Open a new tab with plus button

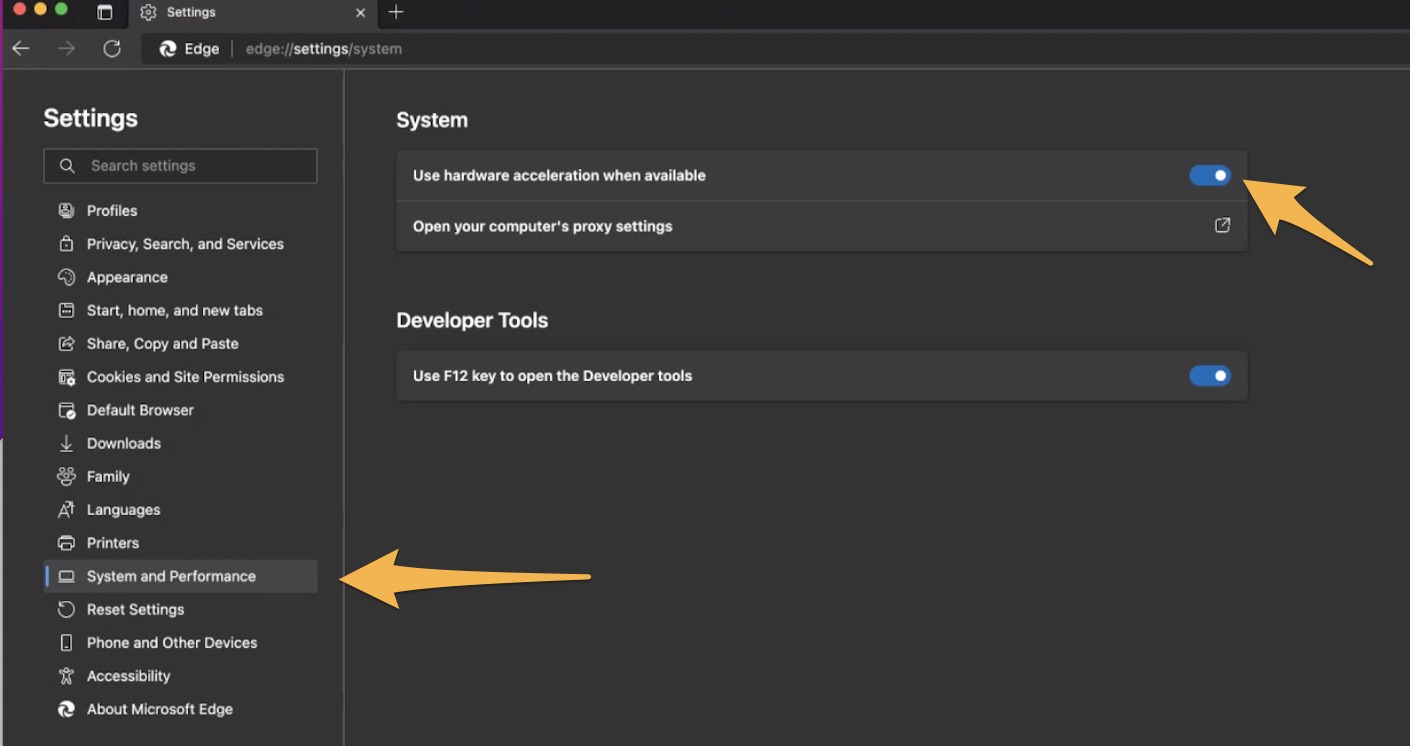tap(396, 12)
